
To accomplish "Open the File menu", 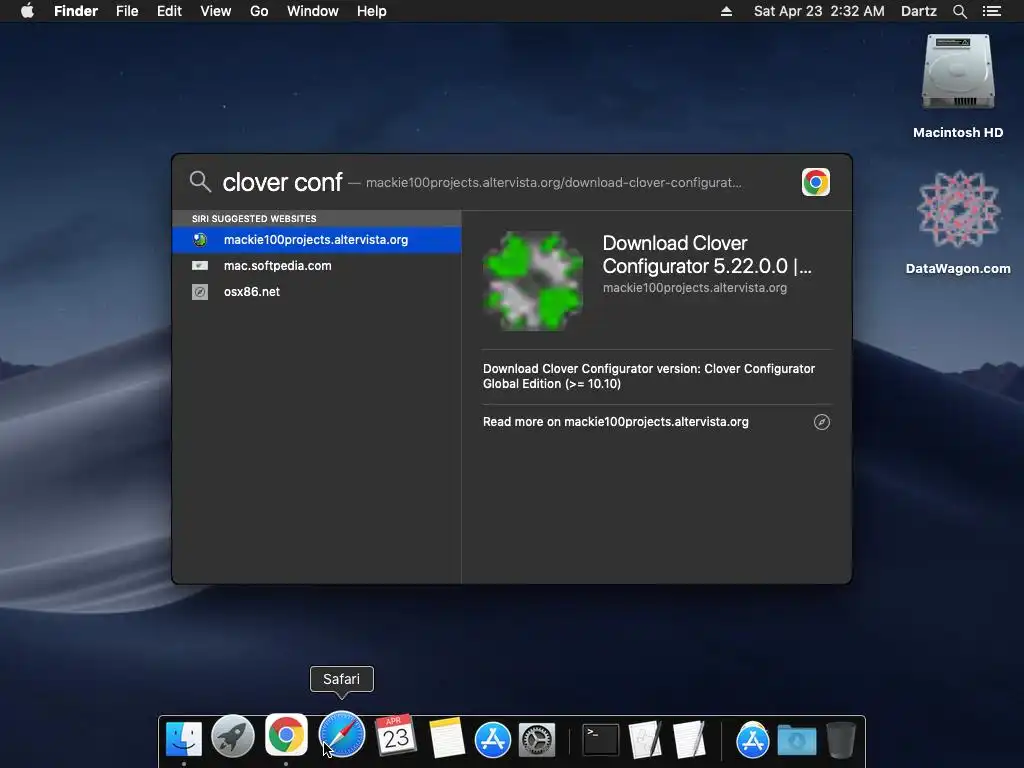I will (x=127, y=11).
